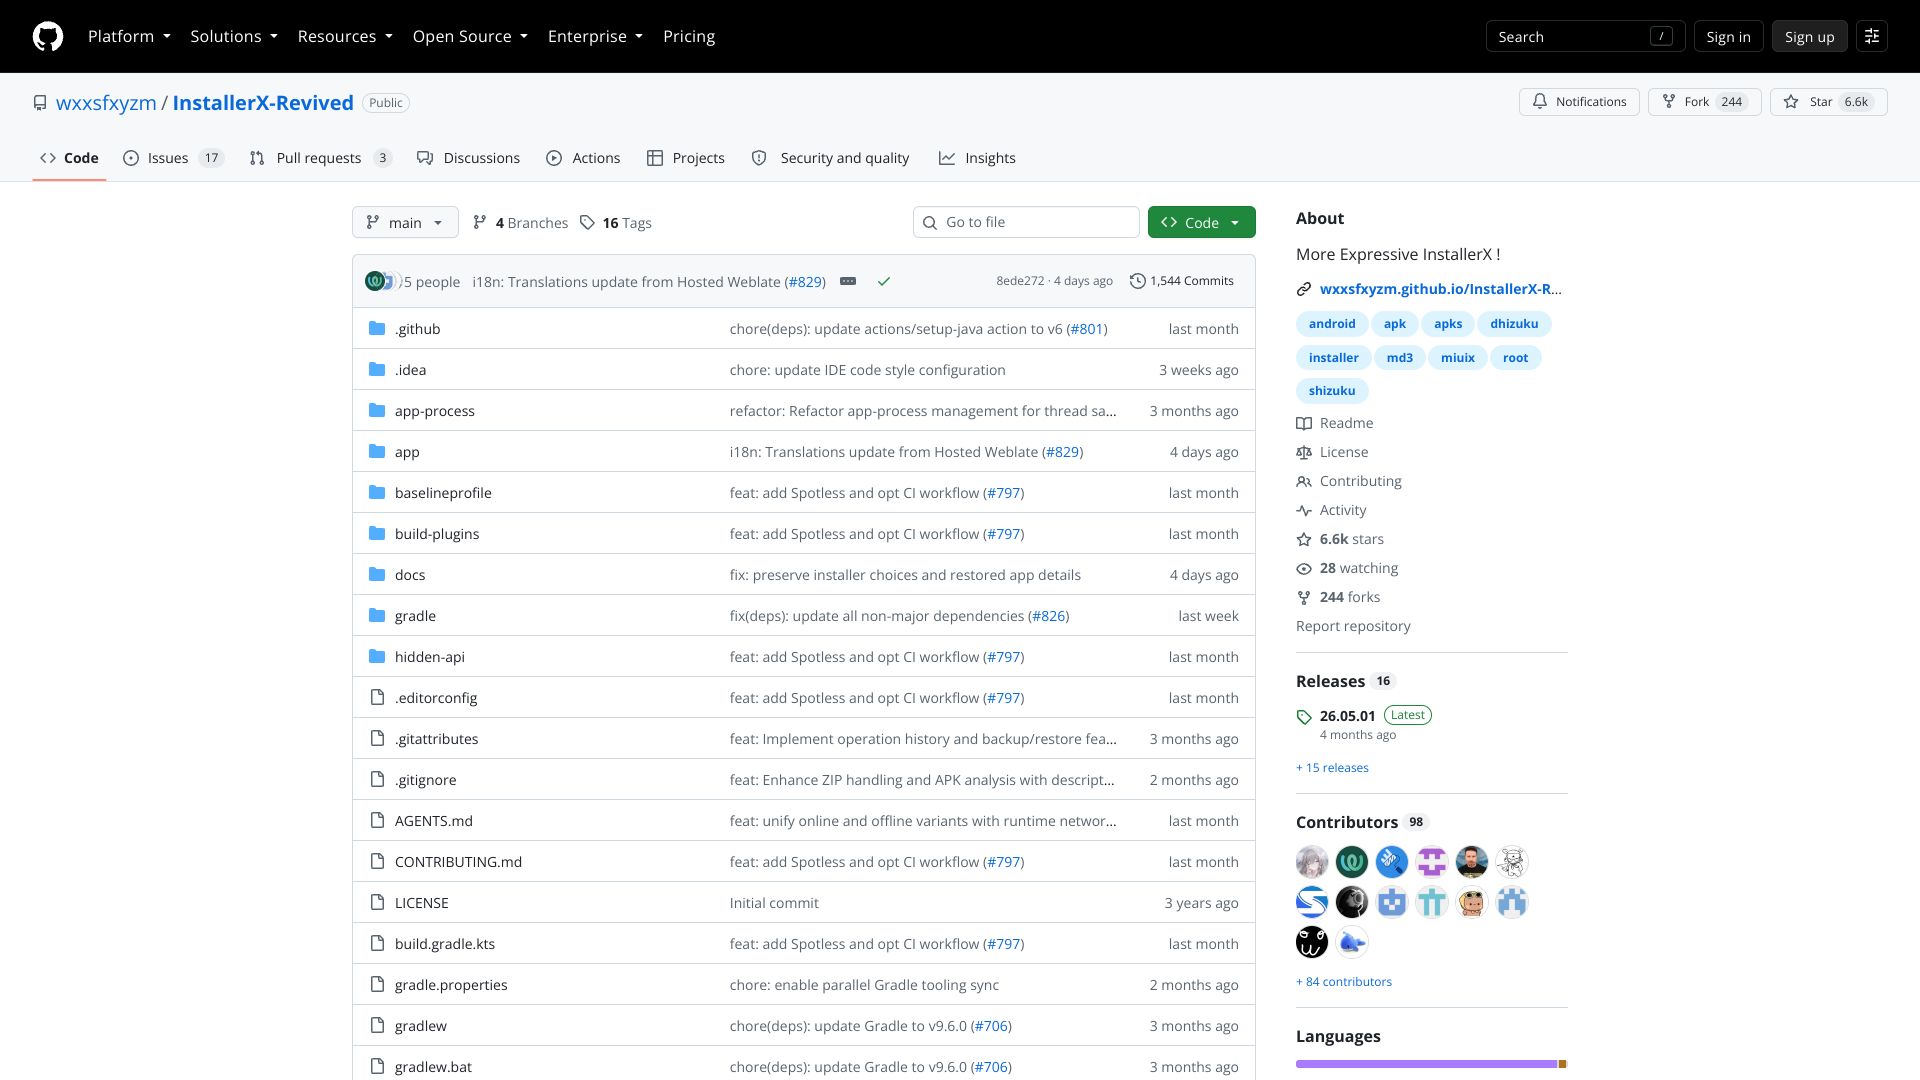Click the shizuku topic tag

click(1332, 391)
